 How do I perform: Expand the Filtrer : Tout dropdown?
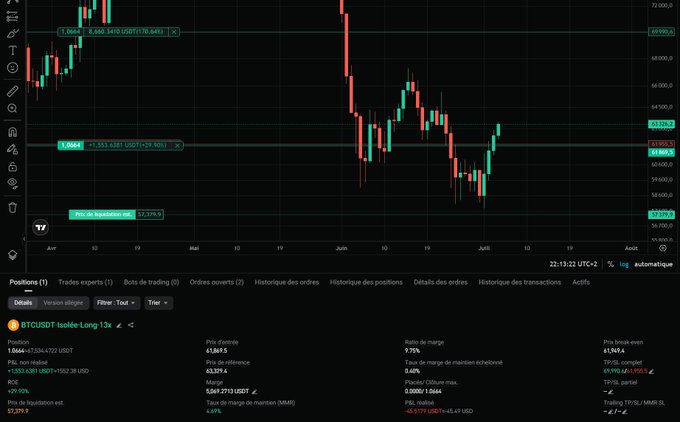tap(116, 303)
